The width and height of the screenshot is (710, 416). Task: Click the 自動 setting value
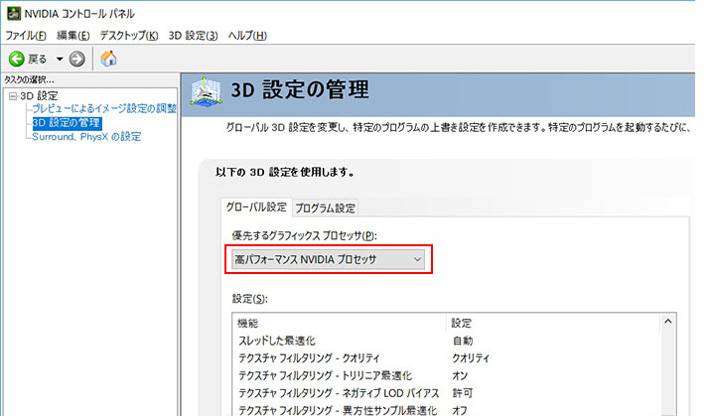(x=462, y=340)
